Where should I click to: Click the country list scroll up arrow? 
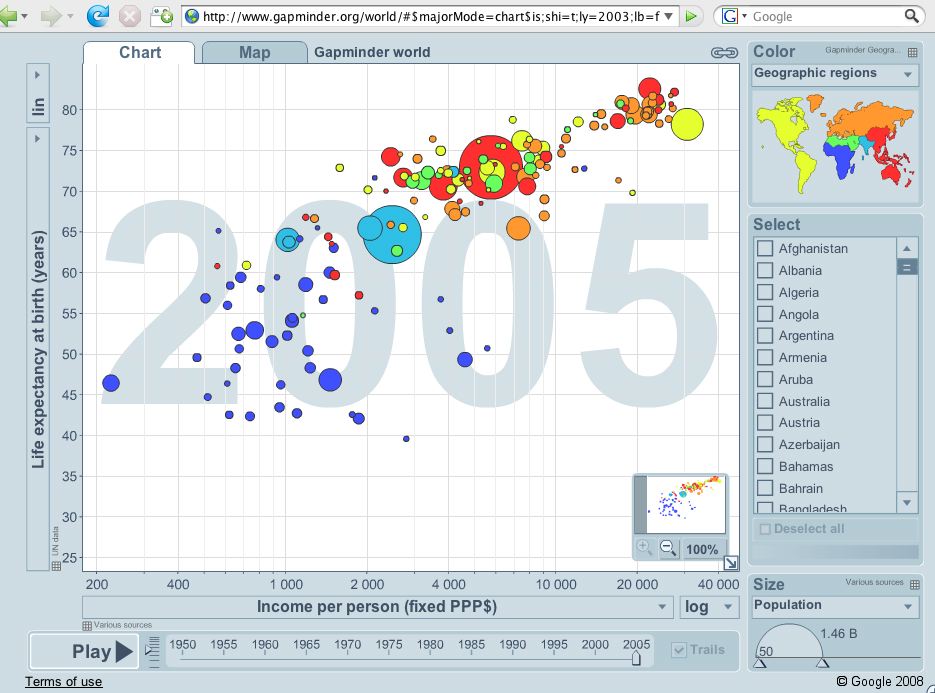906,248
